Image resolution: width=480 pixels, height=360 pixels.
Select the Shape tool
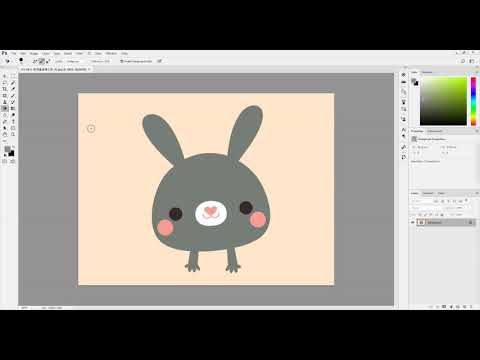[13, 128]
